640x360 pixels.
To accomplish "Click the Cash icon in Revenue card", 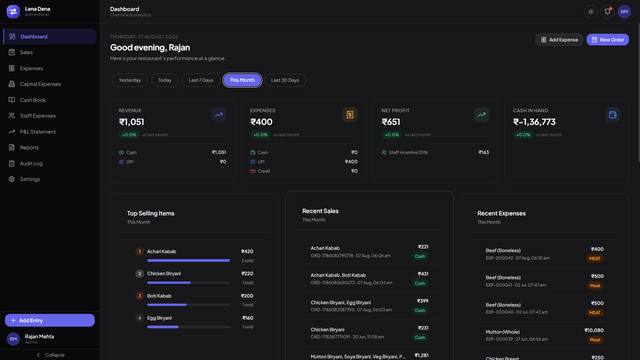I will (x=121, y=153).
